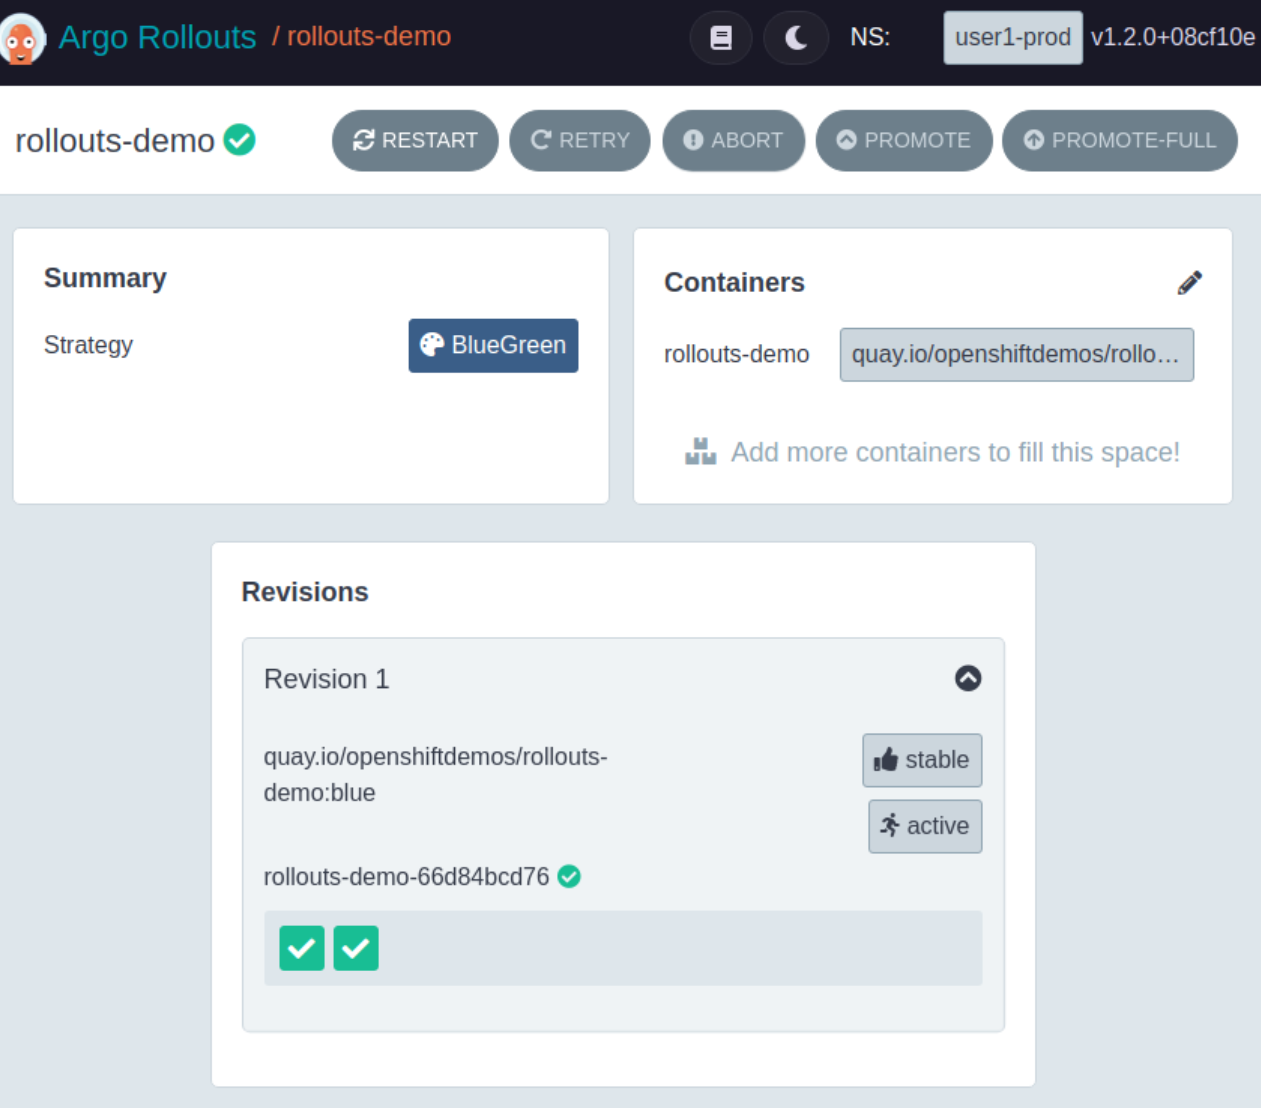Toggle dark mode with the moon icon
The height and width of the screenshot is (1108, 1261).
796,38
